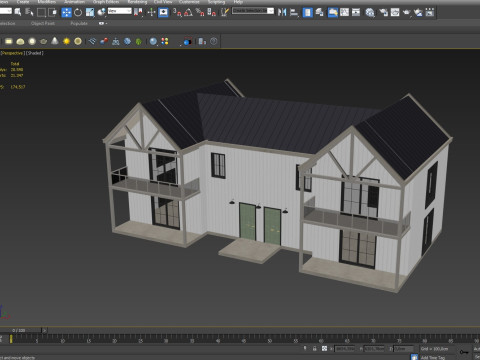Viewport: 480px width, 360px height.
Task: Click the Perspective viewport label
Action: 12,53
